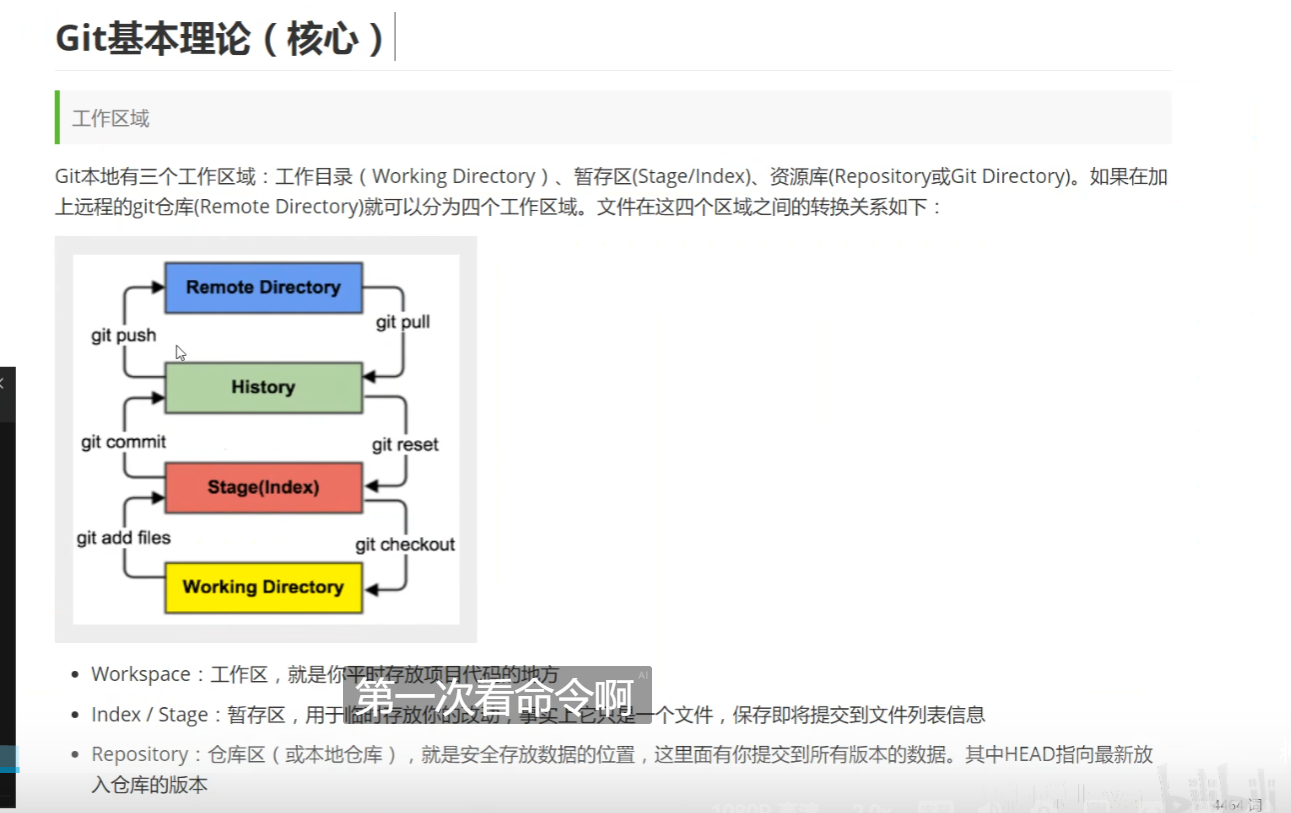The height and width of the screenshot is (813, 1291).
Task: Click the git commit label in diagram
Action: coord(124,442)
